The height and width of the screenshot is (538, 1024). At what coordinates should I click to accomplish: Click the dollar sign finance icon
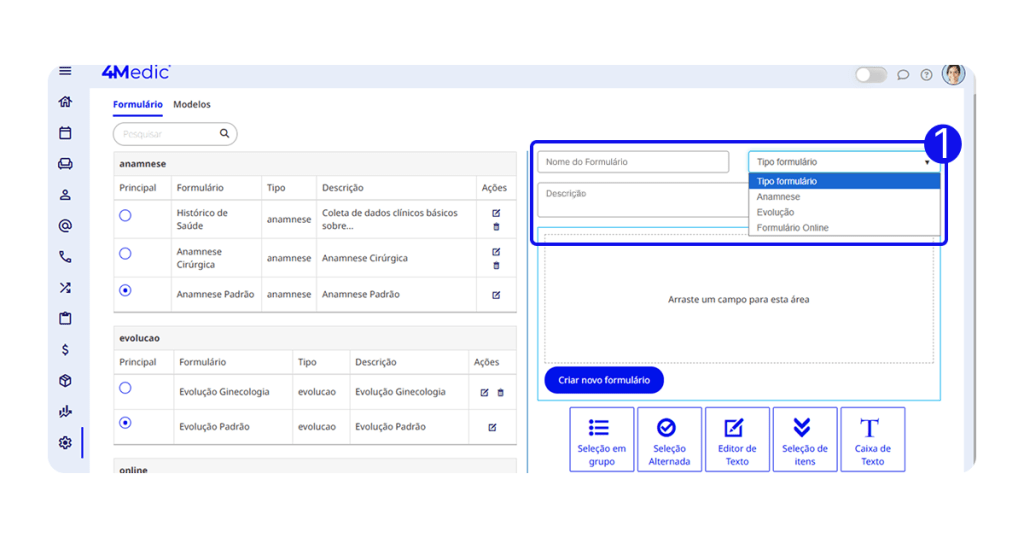[x=65, y=350]
